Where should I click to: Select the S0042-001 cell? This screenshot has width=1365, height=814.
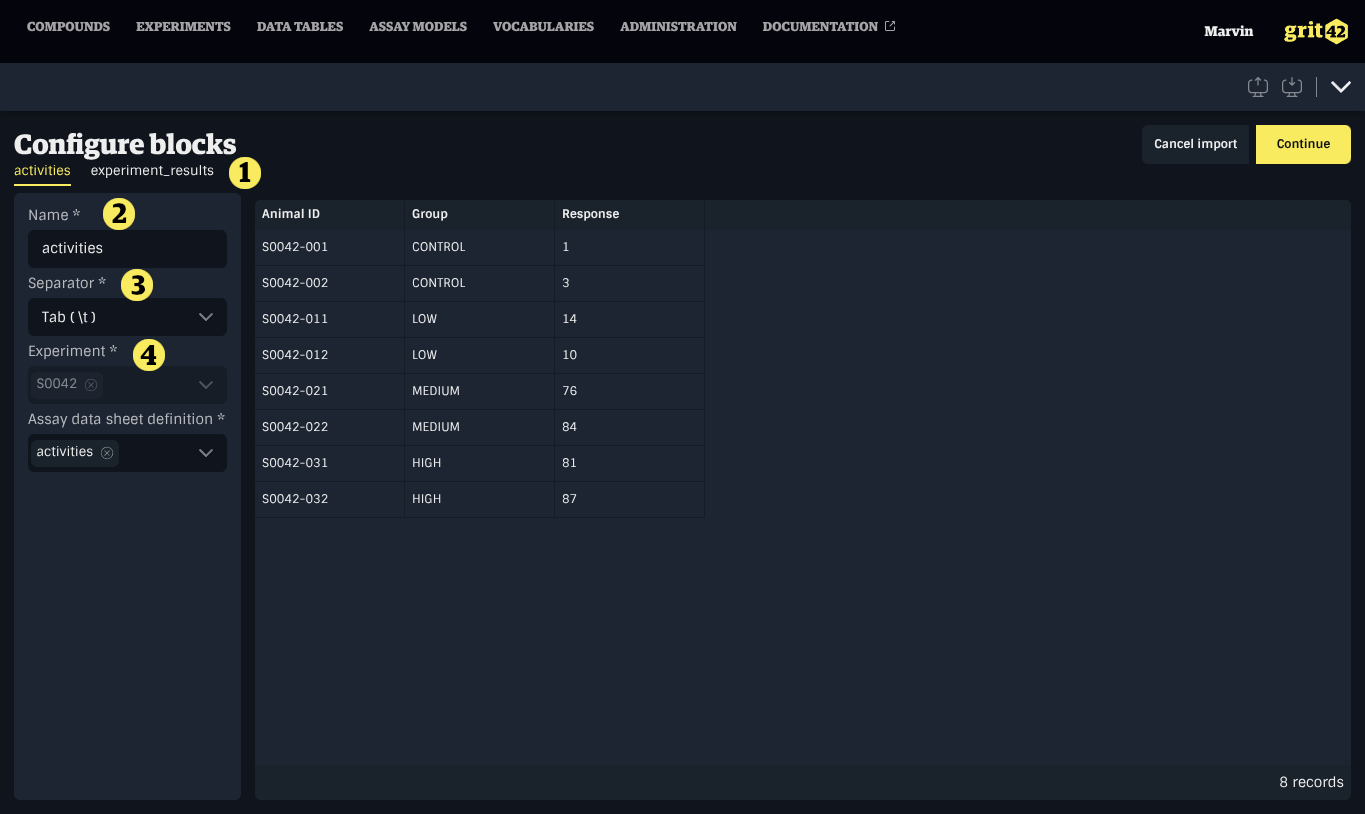point(330,247)
